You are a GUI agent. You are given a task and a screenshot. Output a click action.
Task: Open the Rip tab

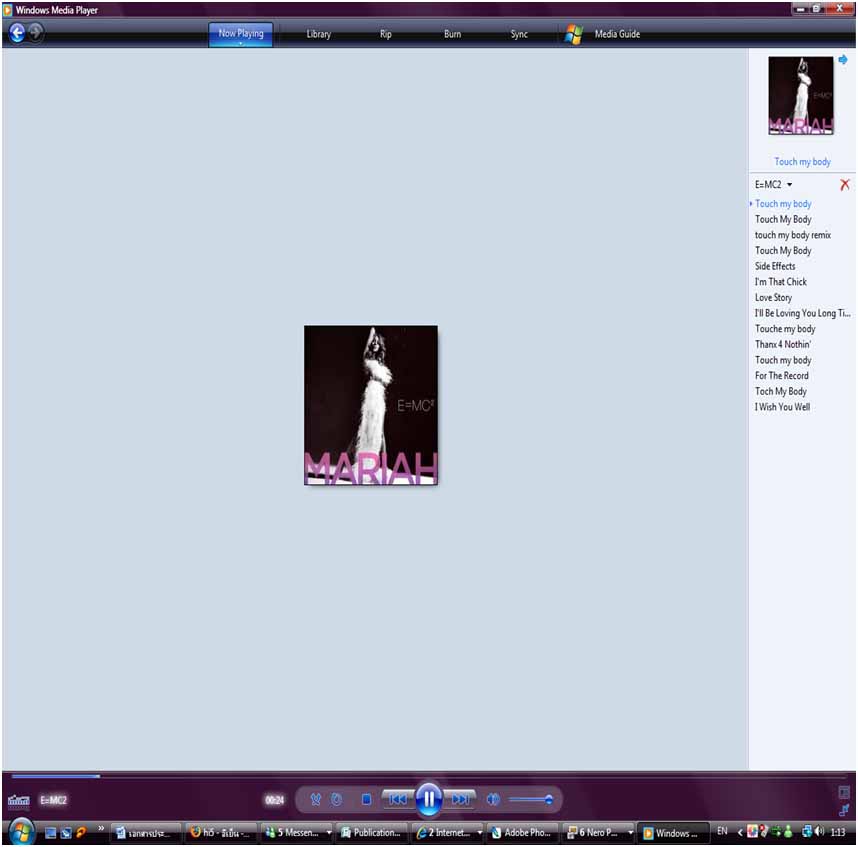click(386, 34)
